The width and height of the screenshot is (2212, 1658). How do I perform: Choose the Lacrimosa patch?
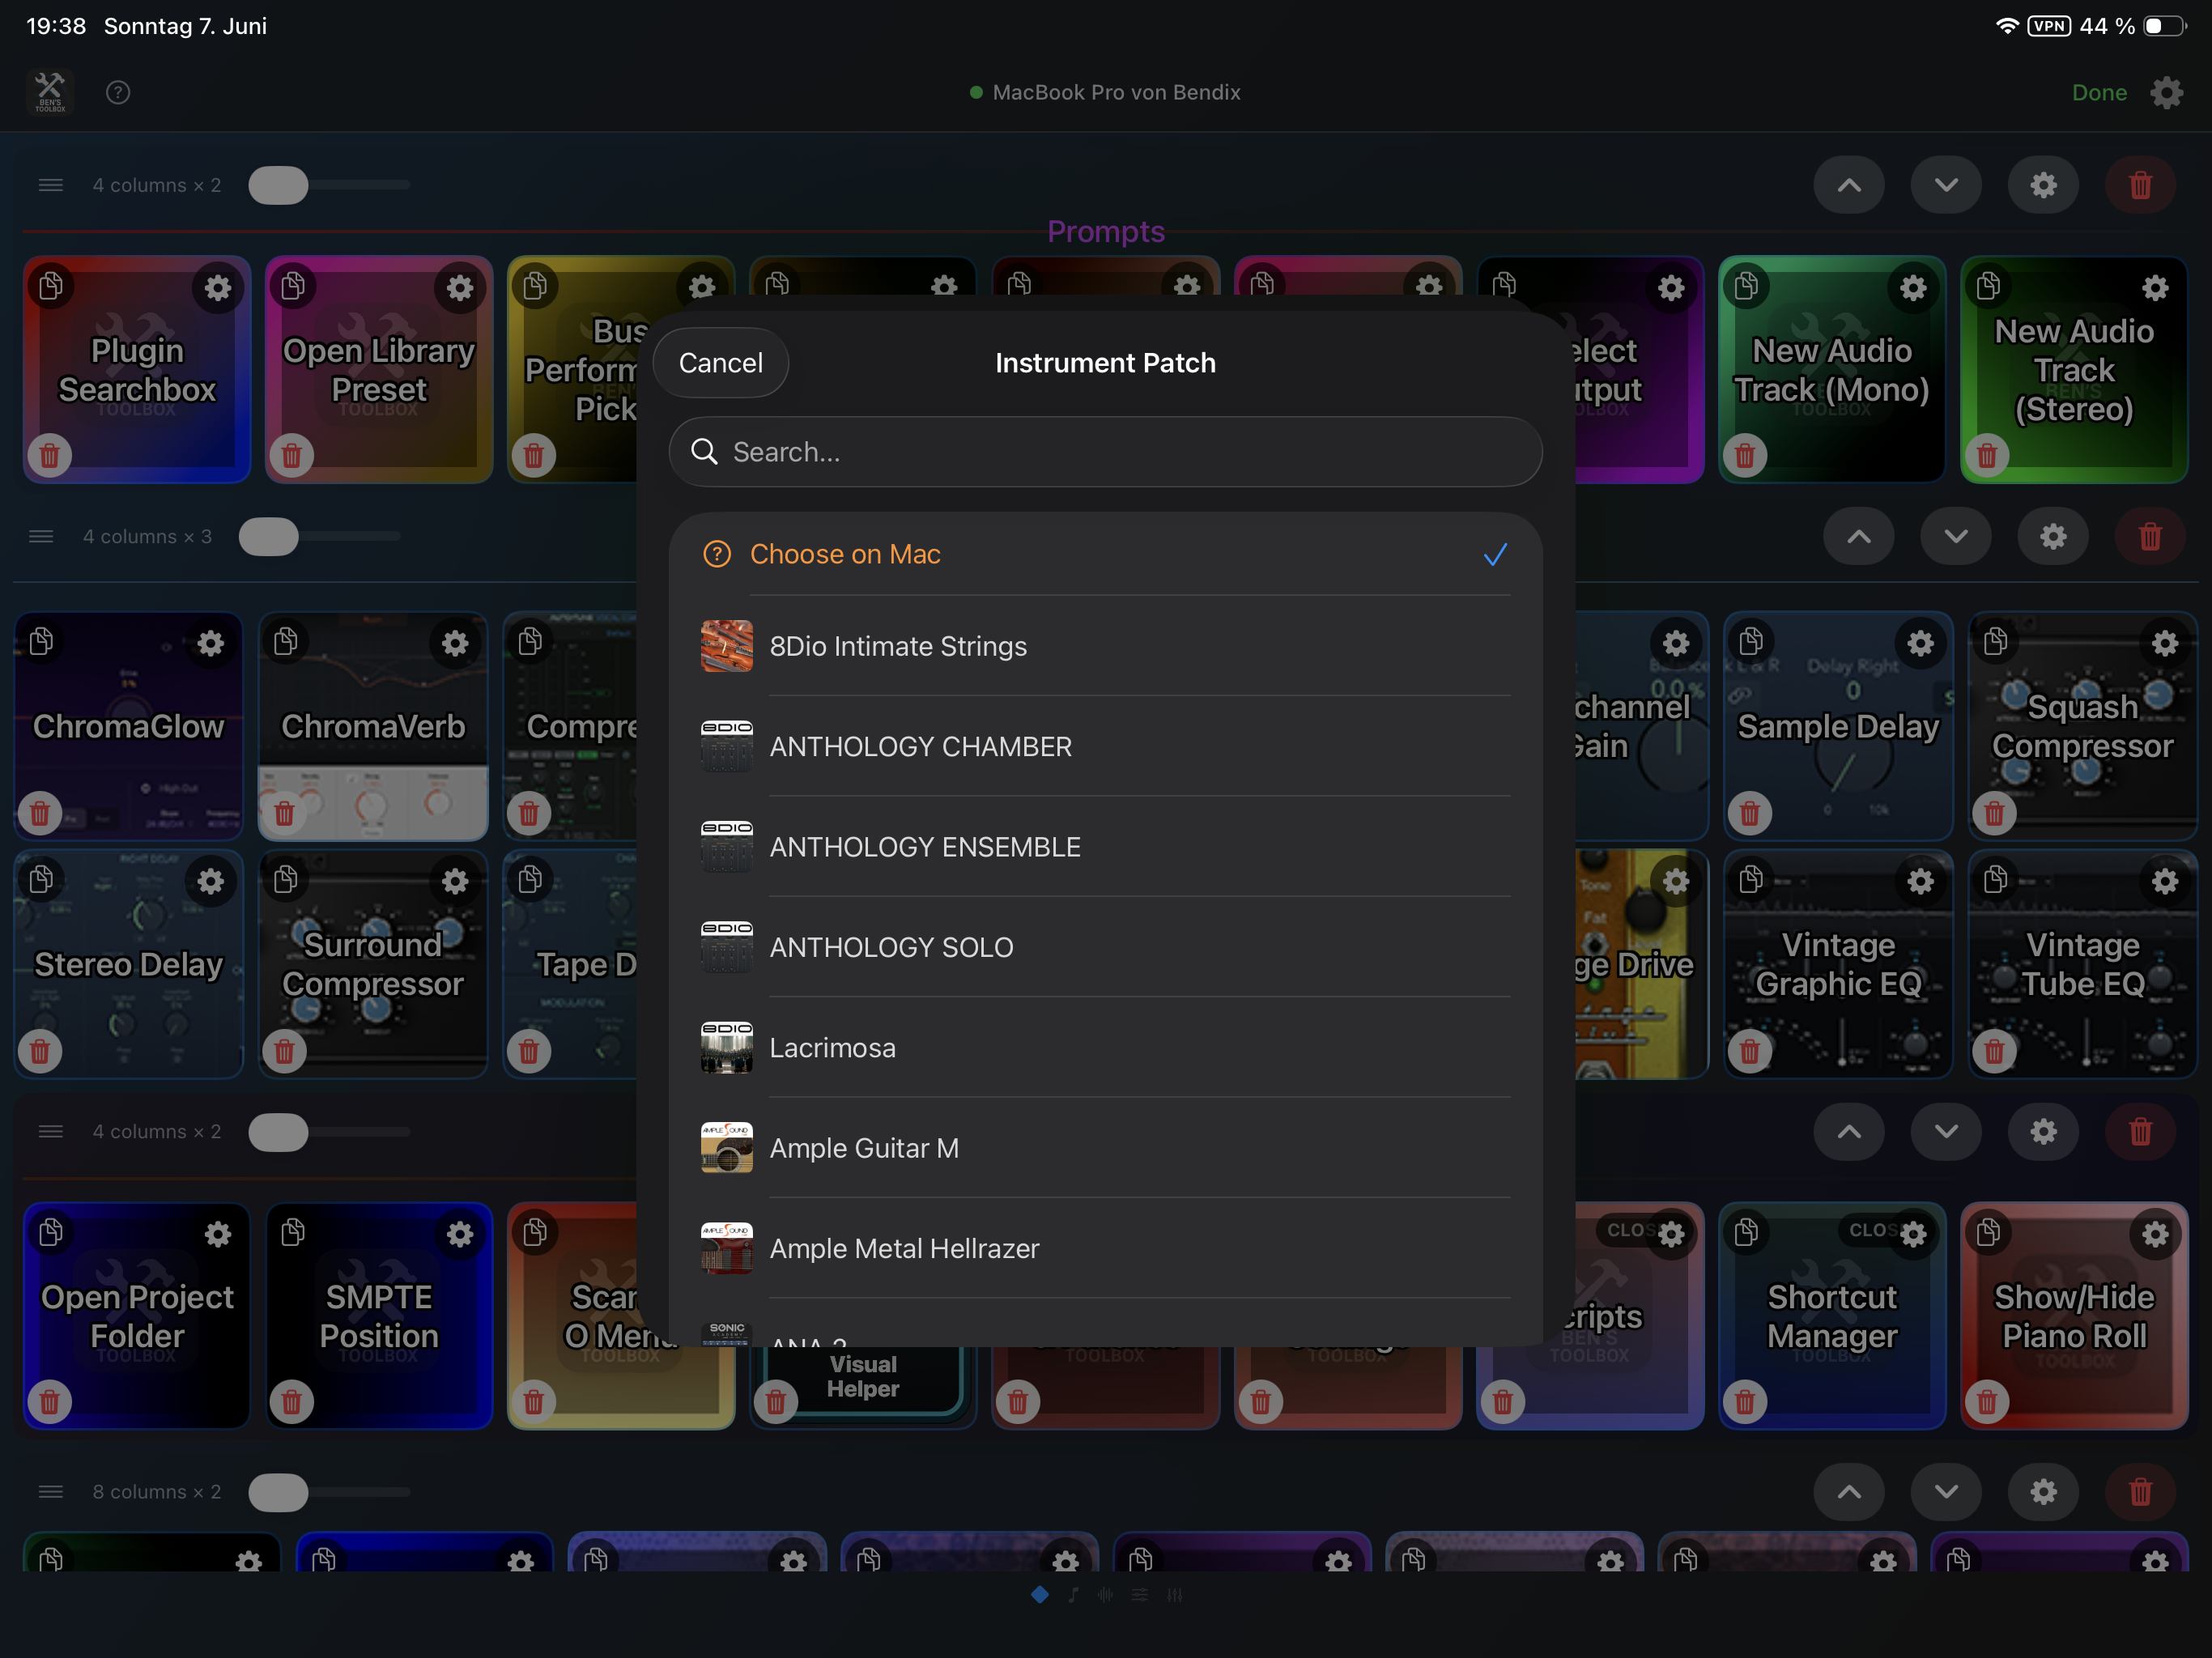coord(1105,1047)
